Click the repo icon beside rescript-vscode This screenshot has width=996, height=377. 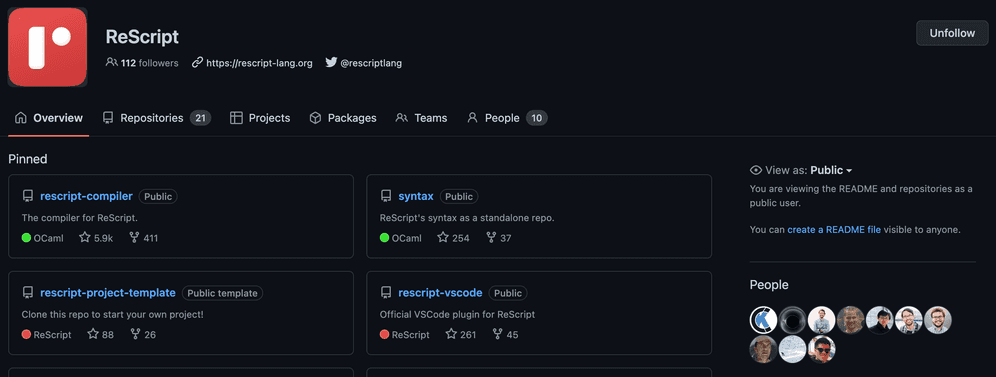coord(386,293)
